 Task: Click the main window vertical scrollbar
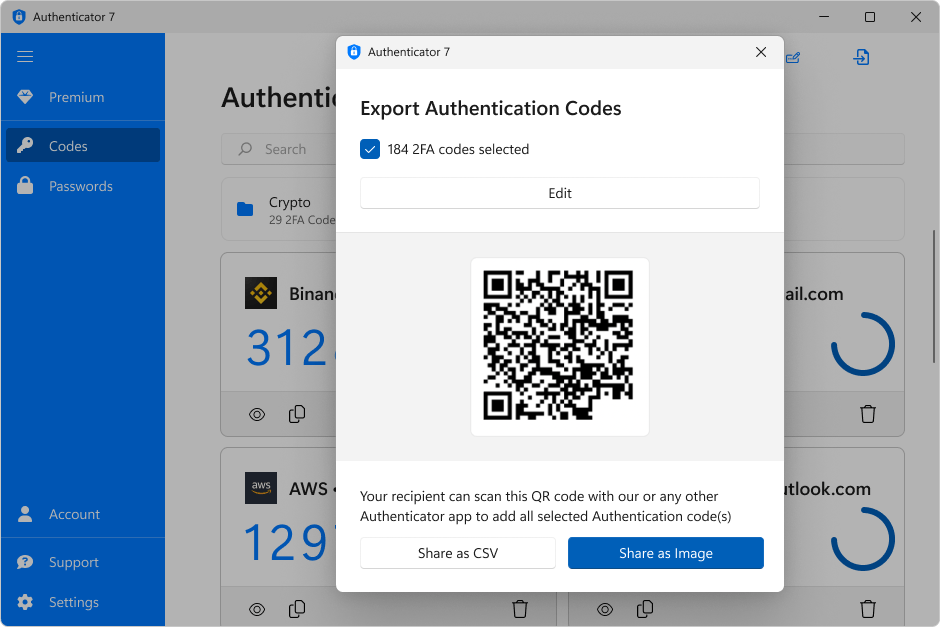pos(934,296)
